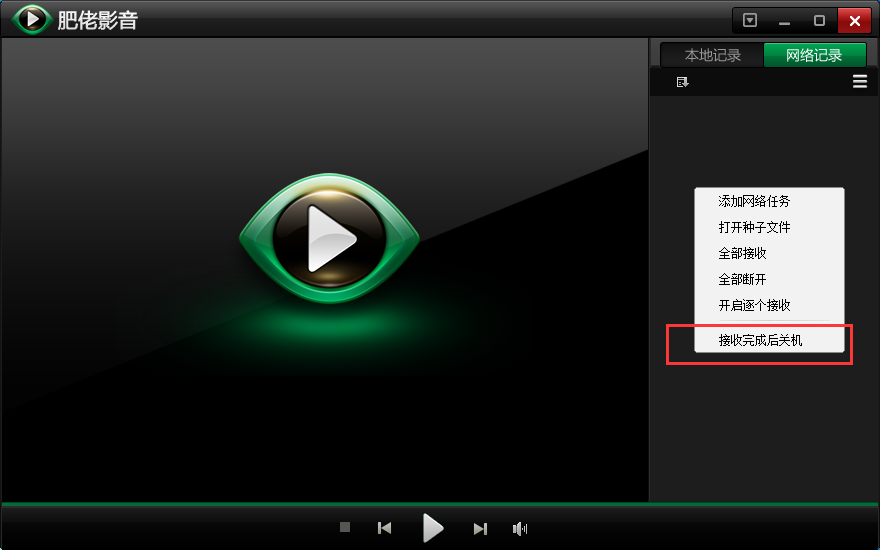Enable 开启逐个接收 from the menu
880x550 pixels.
click(x=769, y=305)
